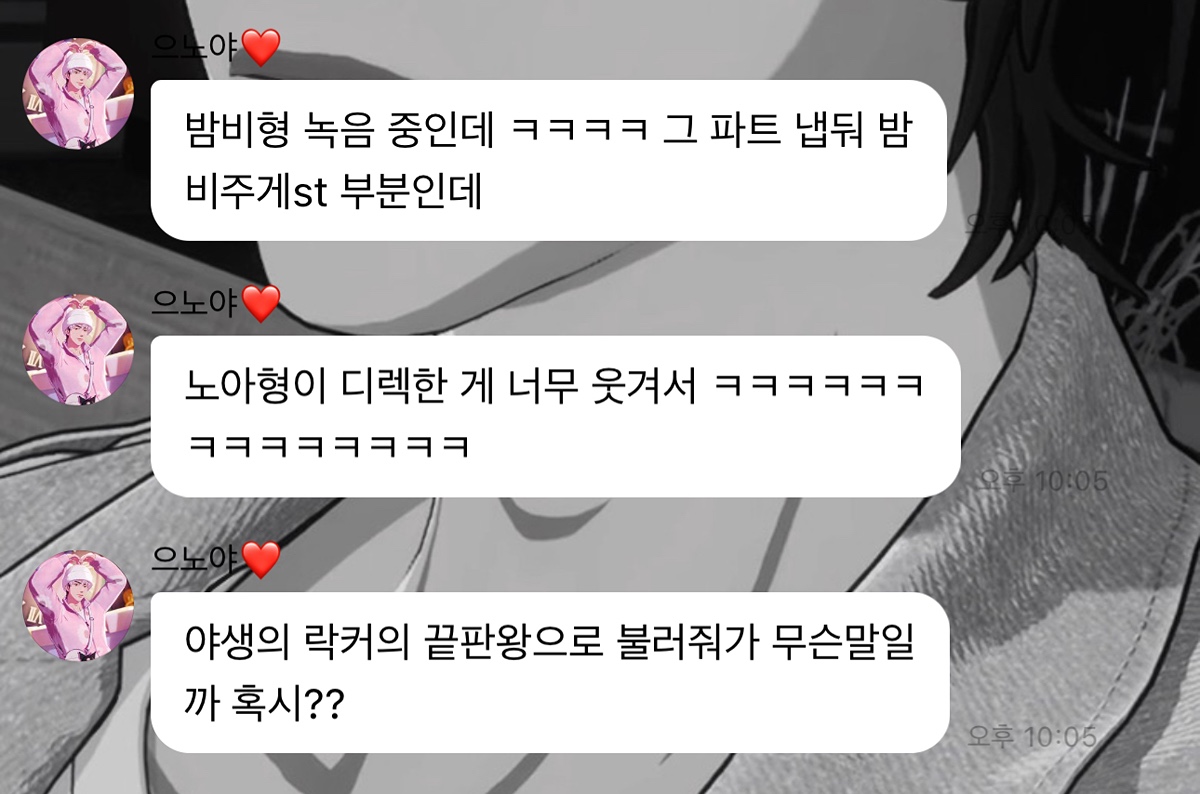Click the 오후 10:05 timestamp beside 노아형이 message
This screenshot has width=1200, height=794.
pyautogui.click(x=1044, y=481)
